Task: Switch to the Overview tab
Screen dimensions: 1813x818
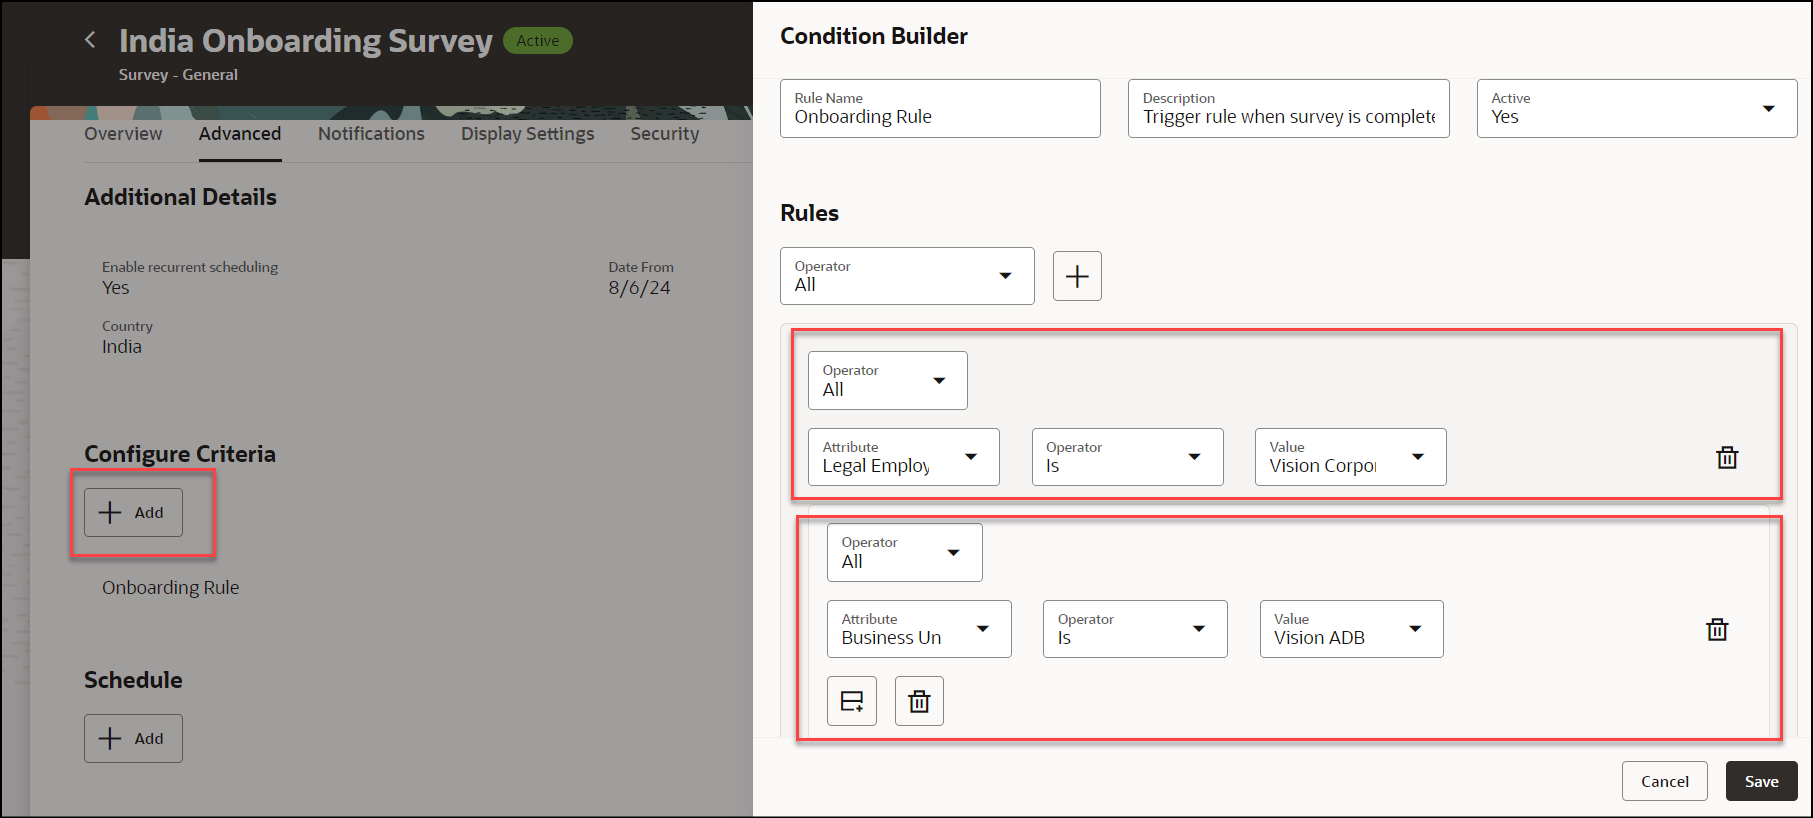Action: [123, 134]
